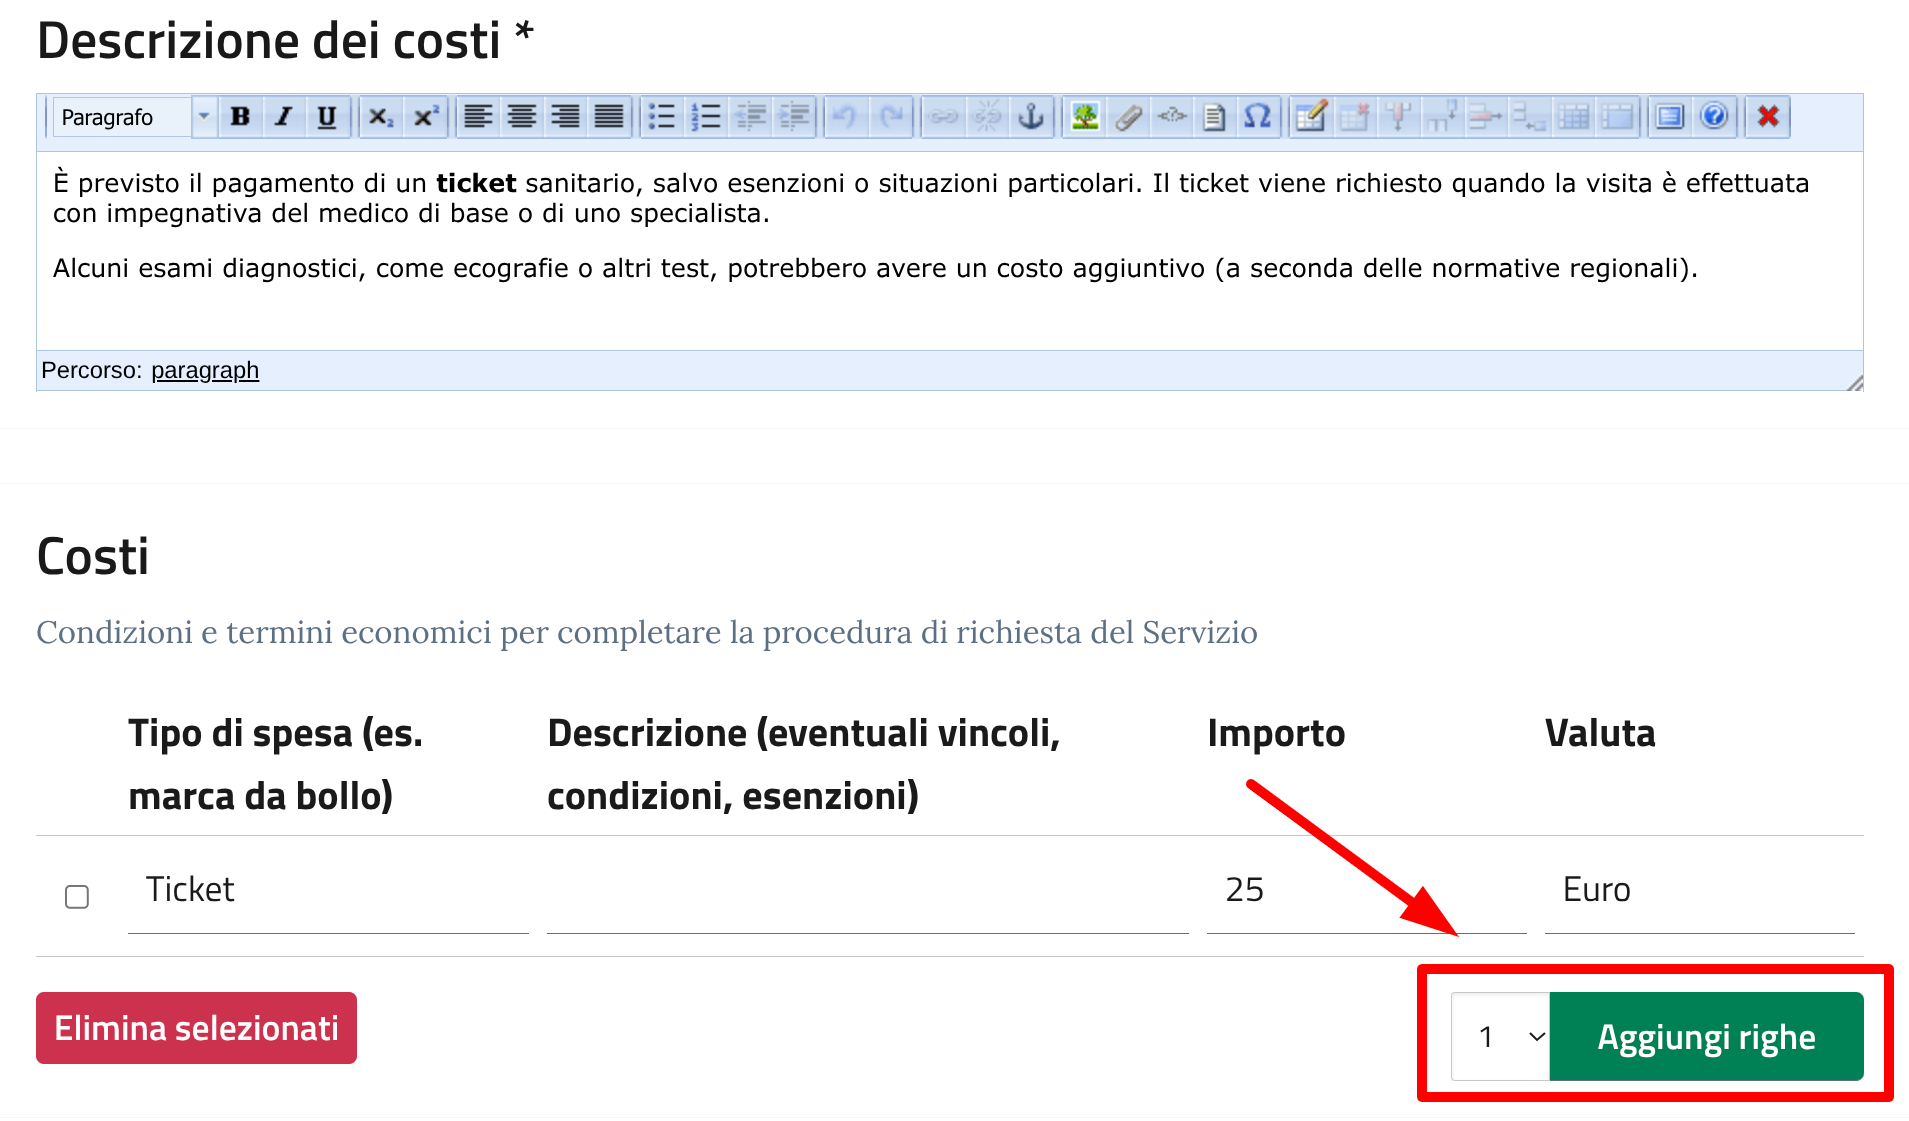Click the red X icon in the toolbar
The width and height of the screenshot is (1909, 1121).
[x=1768, y=117]
